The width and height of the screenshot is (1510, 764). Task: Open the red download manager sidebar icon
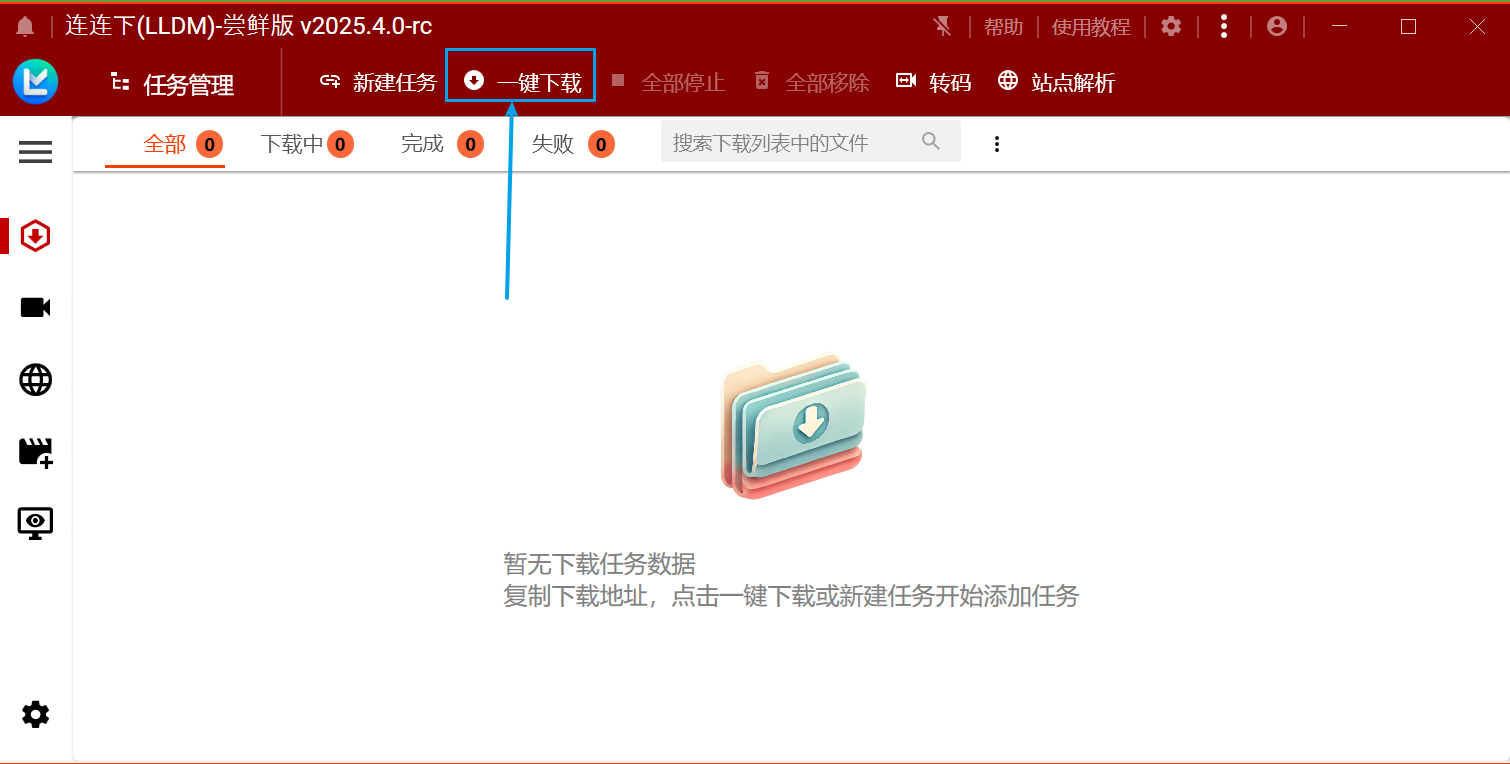tap(35, 235)
